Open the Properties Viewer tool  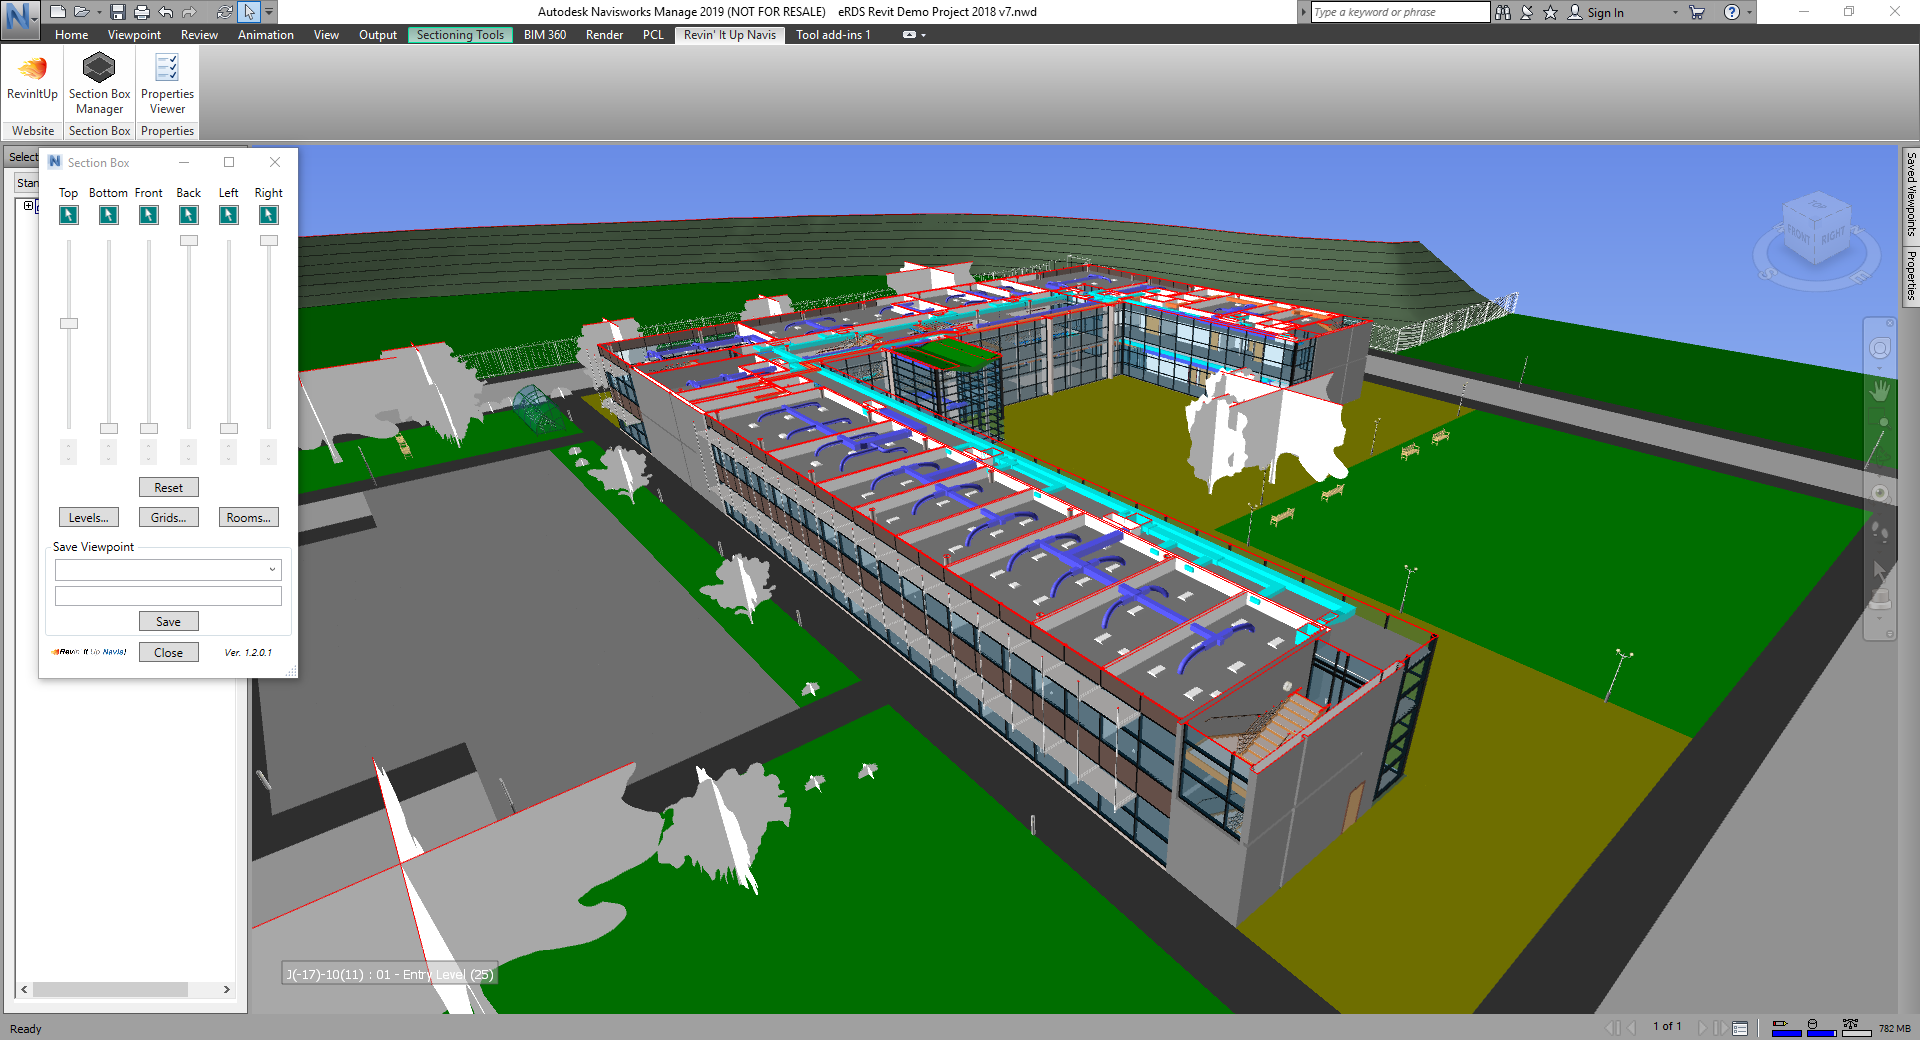tap(167, 84)
